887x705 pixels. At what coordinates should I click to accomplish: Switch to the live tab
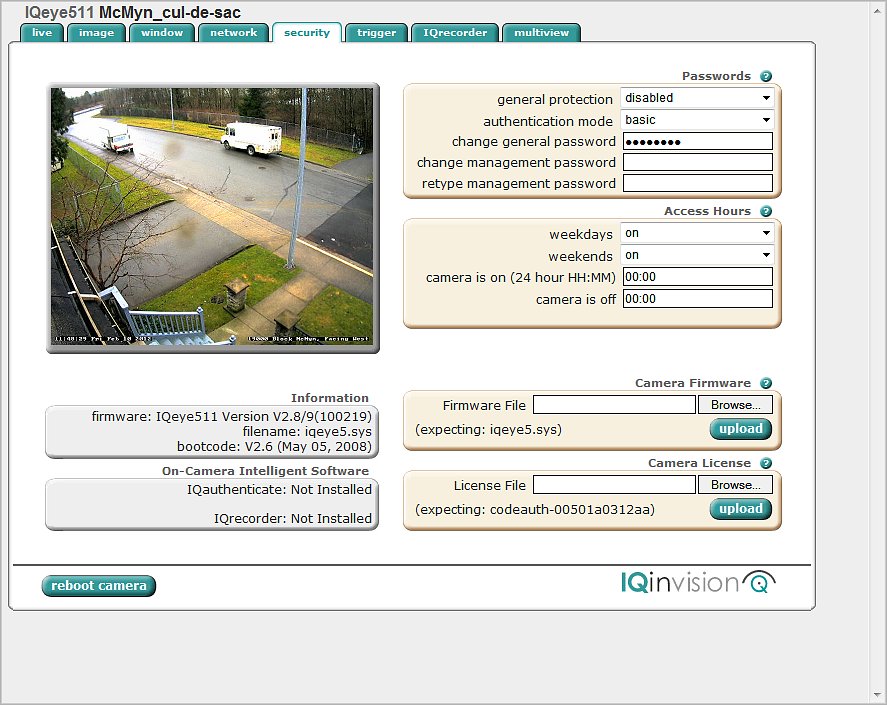click(x=42, y=33)
